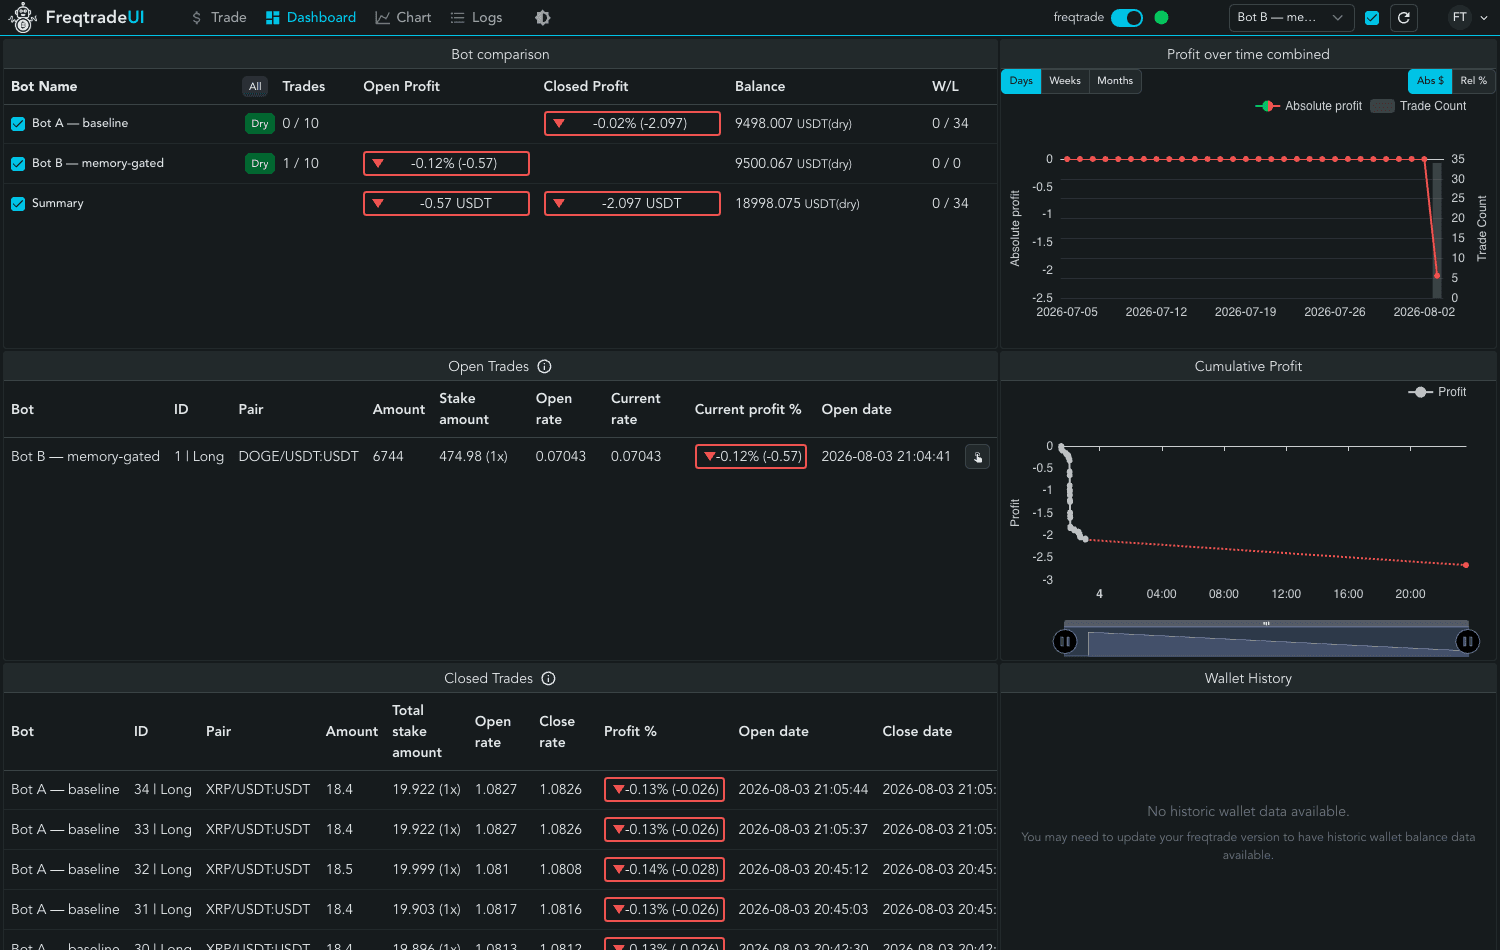This screenshot has height=950, width=1500.
Task: Click open trade profit -0.12% (-0.57) badge
Action: point(751,456)
